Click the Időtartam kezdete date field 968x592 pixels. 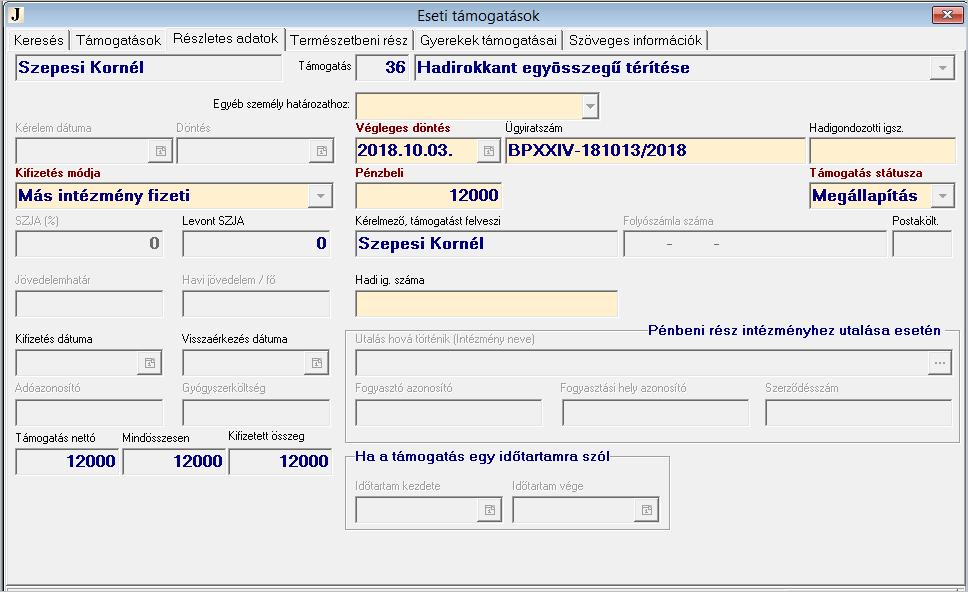pyautogui.click(x=417, y=510)
